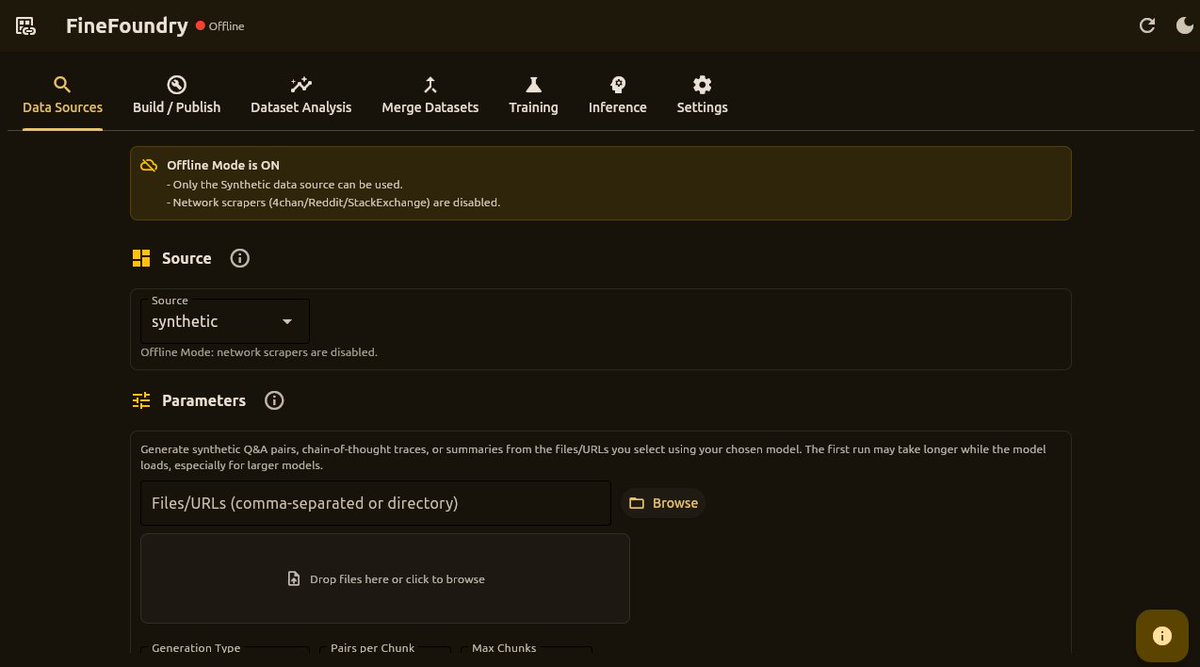Open the Data Sources tab
The height and width of the screenshot is (667, 1200).
62,95
